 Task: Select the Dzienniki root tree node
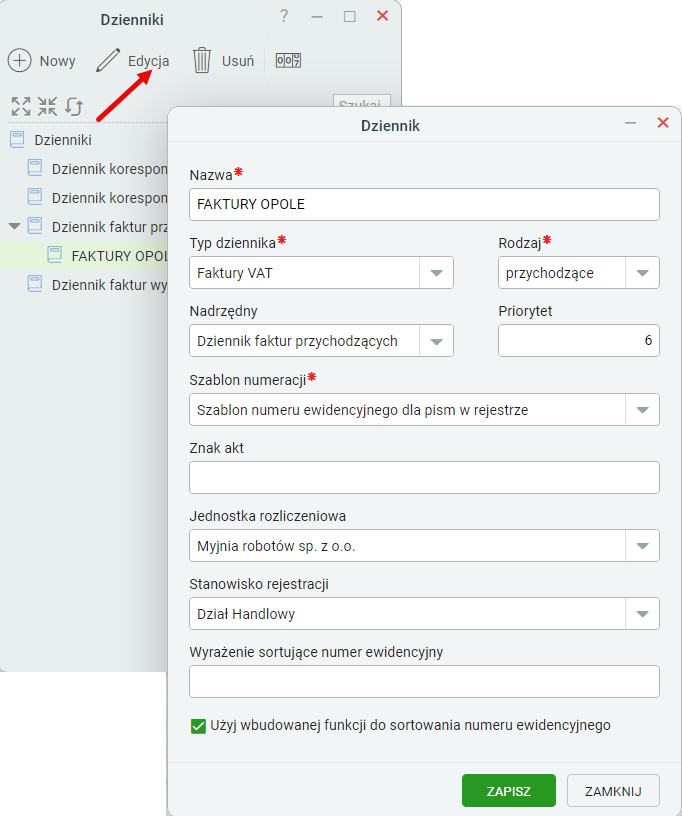tap(63, 140)
